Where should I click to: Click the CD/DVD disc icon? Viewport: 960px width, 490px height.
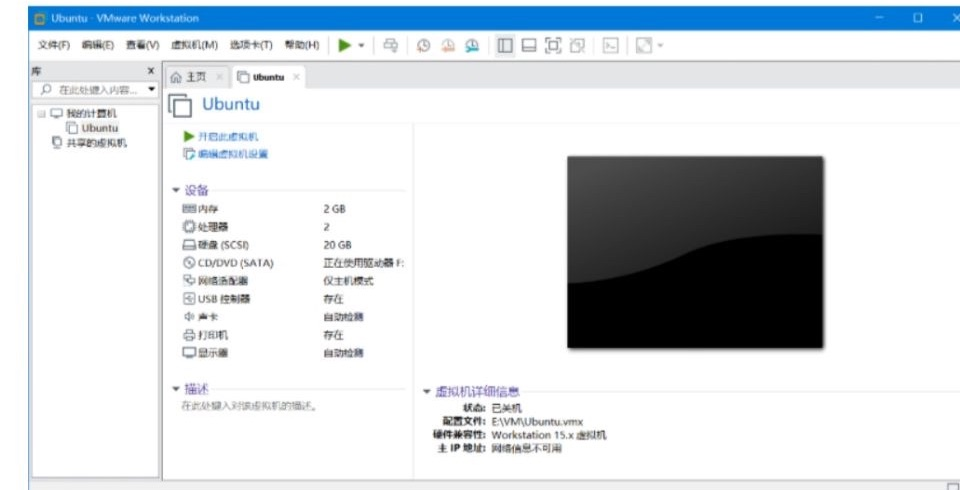tap(189, 263)
